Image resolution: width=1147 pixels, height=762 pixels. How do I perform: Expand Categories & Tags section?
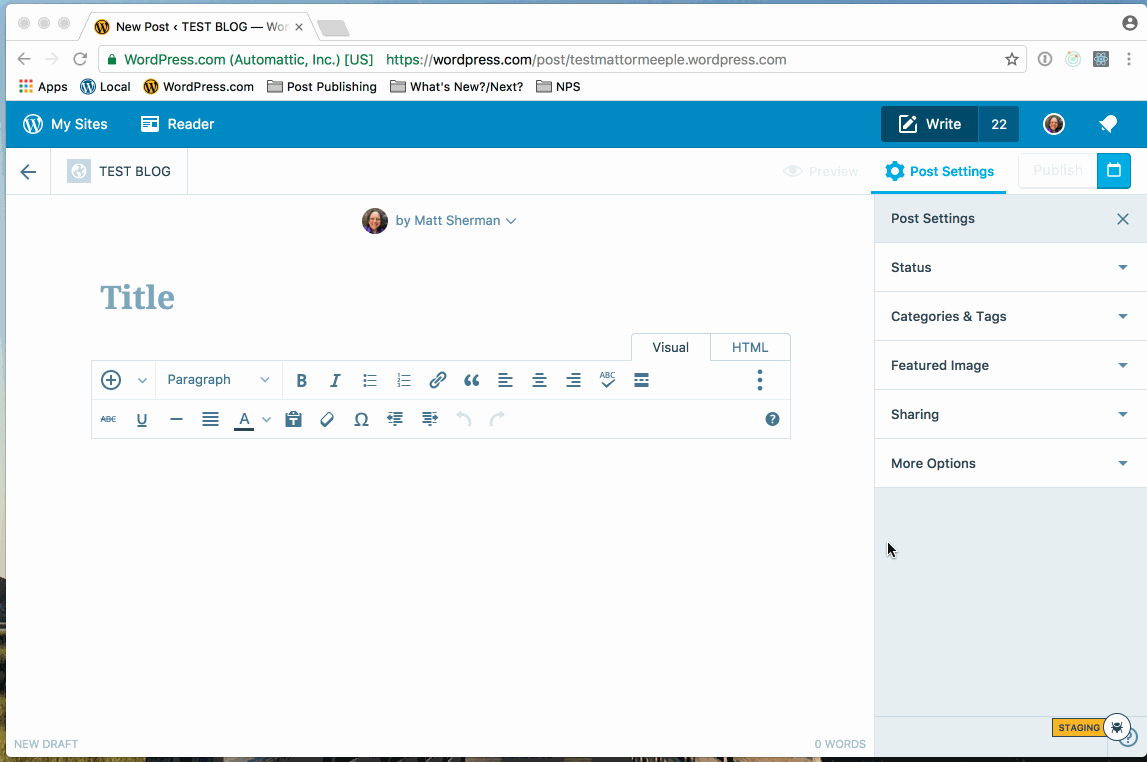[1010, 317]
